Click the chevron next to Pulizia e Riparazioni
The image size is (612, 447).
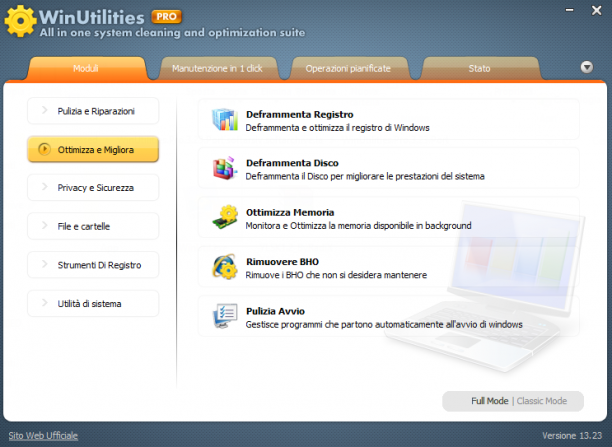point(44,110)
